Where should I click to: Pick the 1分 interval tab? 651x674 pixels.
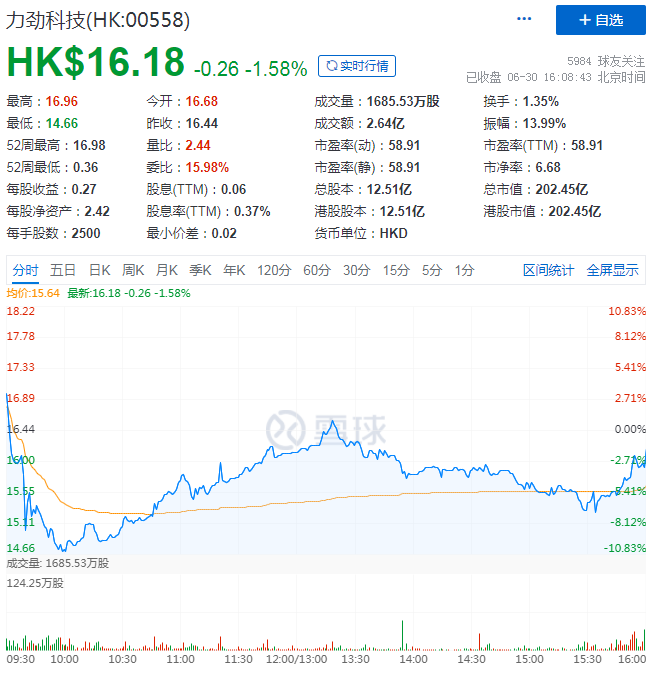(464, 270)
